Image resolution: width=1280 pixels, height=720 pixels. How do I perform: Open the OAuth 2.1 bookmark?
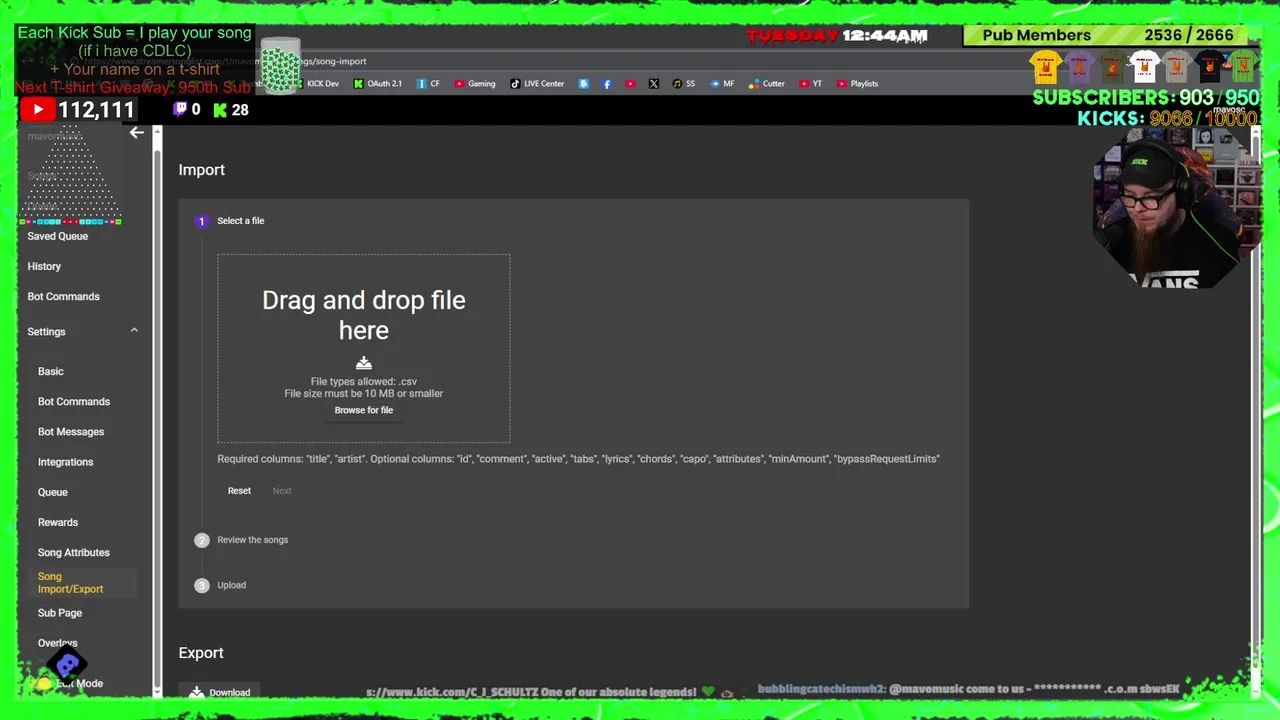click(x=378, y=84)
